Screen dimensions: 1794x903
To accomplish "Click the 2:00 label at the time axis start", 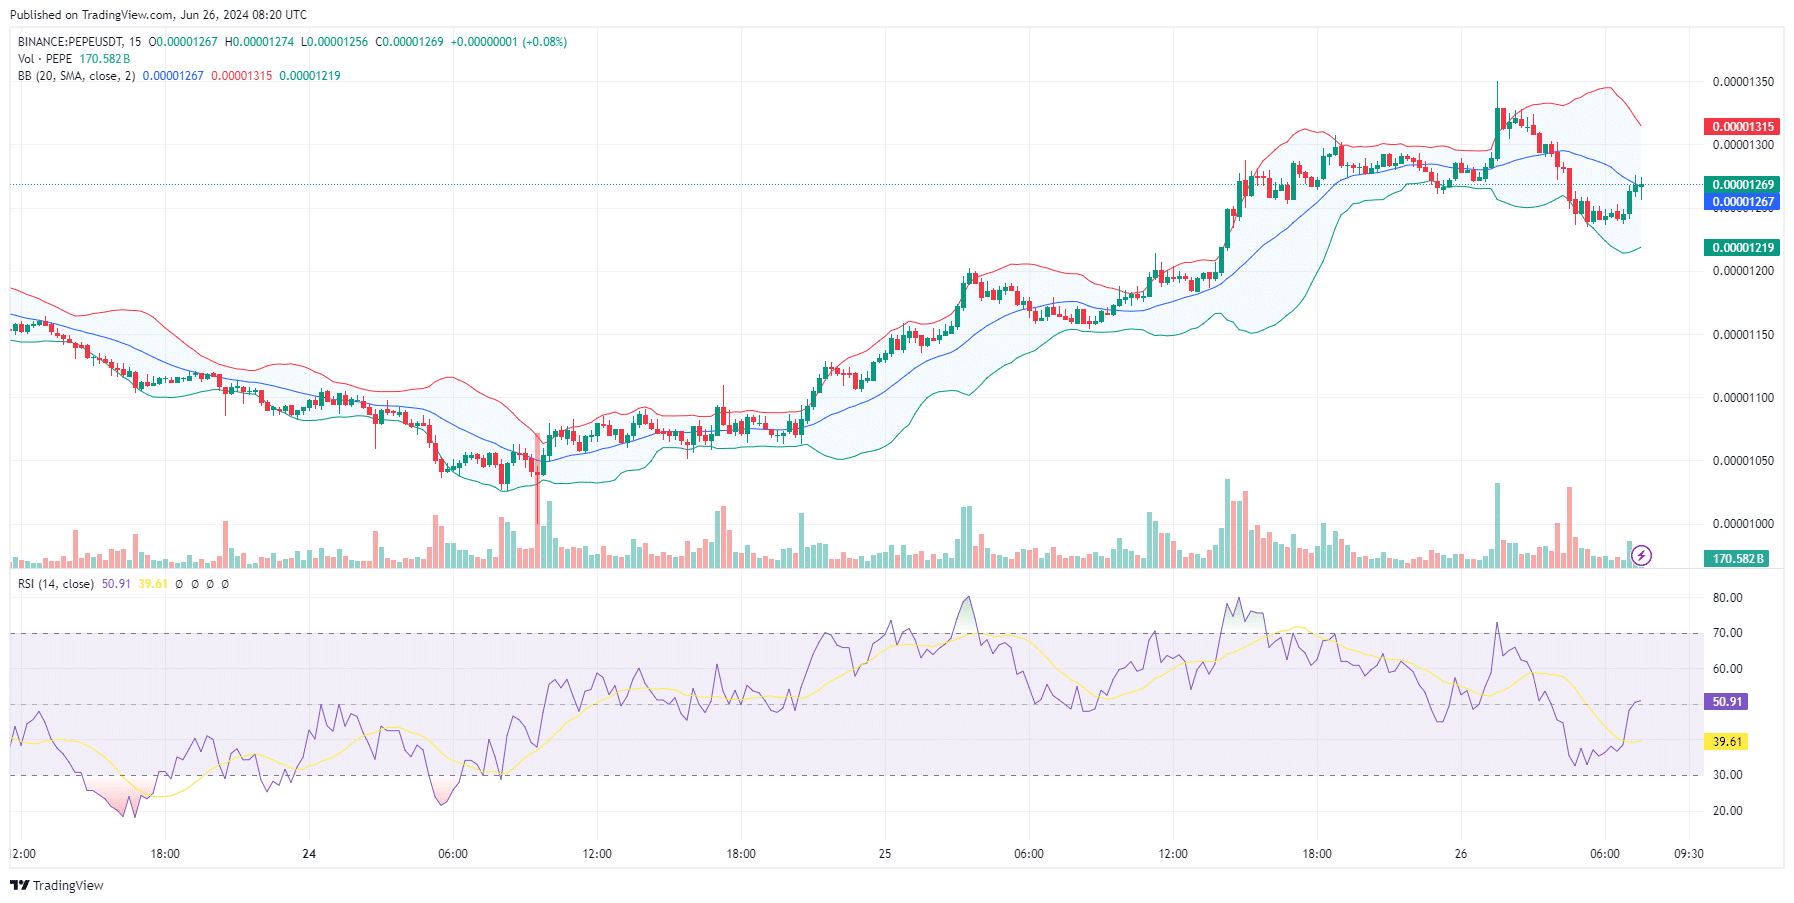I will 24,854.
